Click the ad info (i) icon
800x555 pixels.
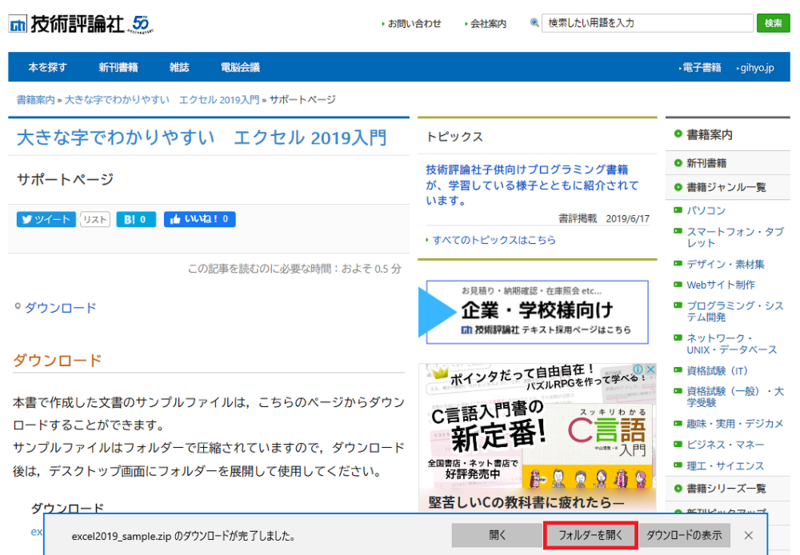[638, 369]
